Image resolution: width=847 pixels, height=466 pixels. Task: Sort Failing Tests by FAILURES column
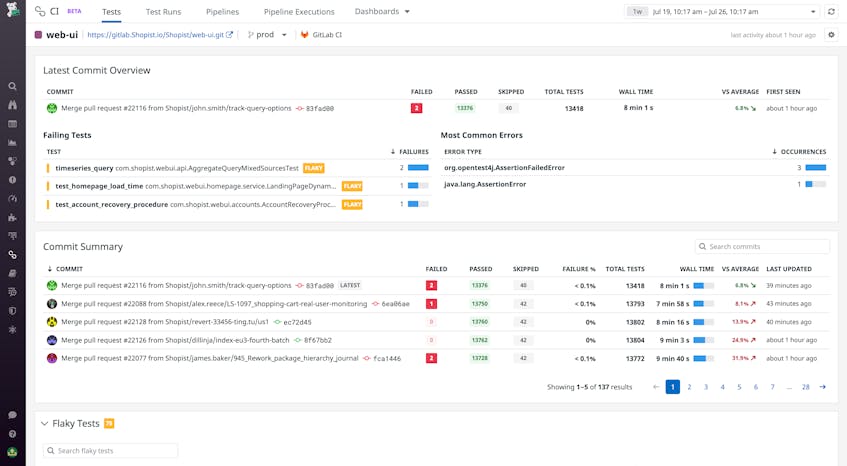tap(409, 152)
